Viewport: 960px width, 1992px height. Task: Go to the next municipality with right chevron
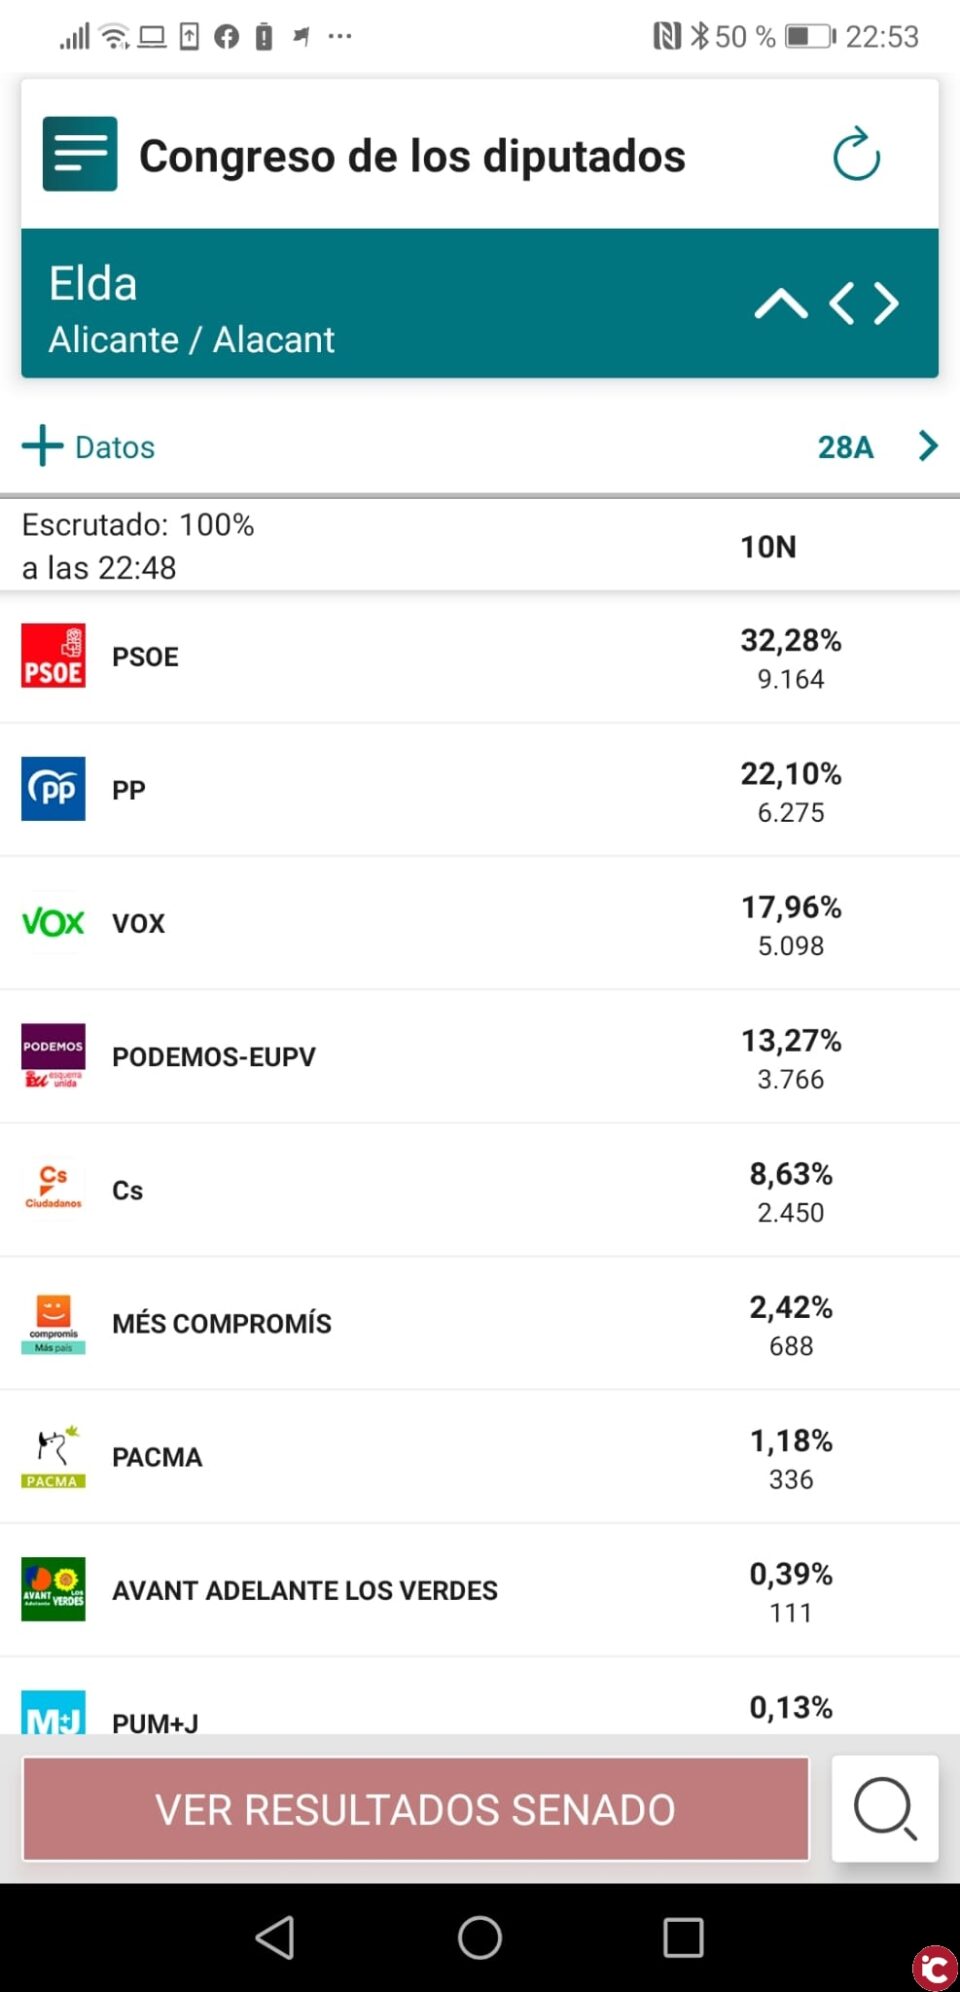pos(884,304)
